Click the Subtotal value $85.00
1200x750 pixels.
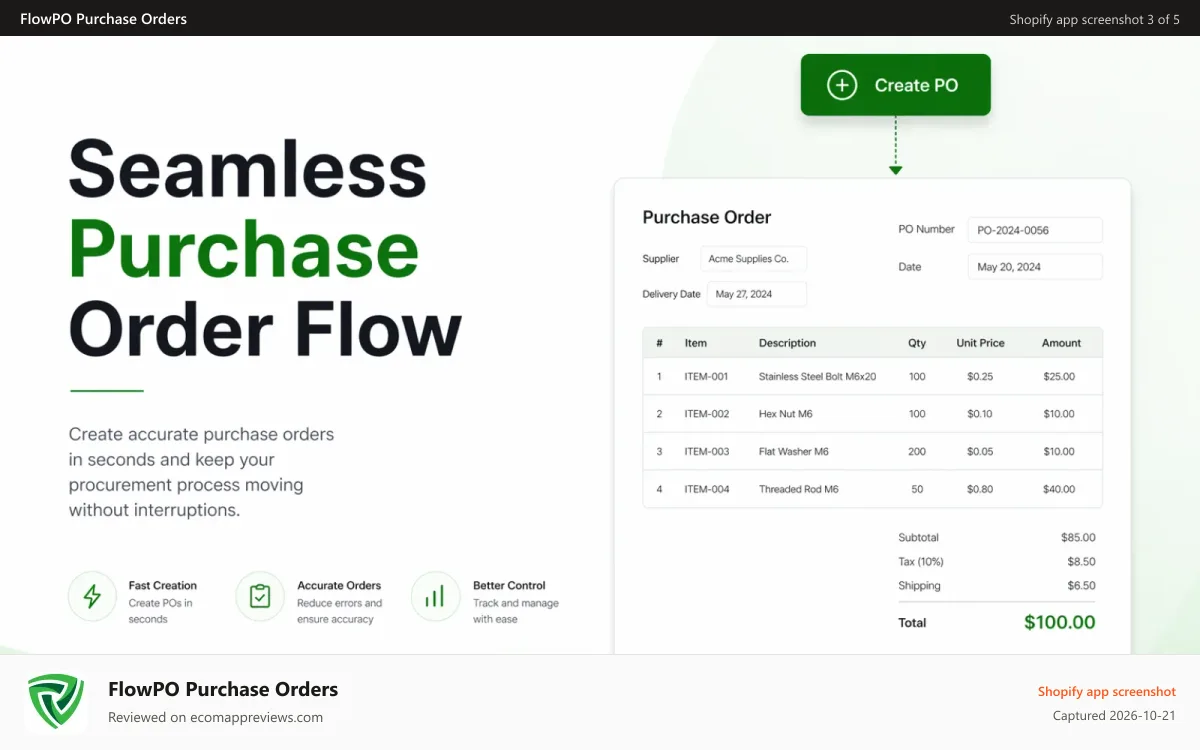pyautogui.click(x=1078, y=538)
